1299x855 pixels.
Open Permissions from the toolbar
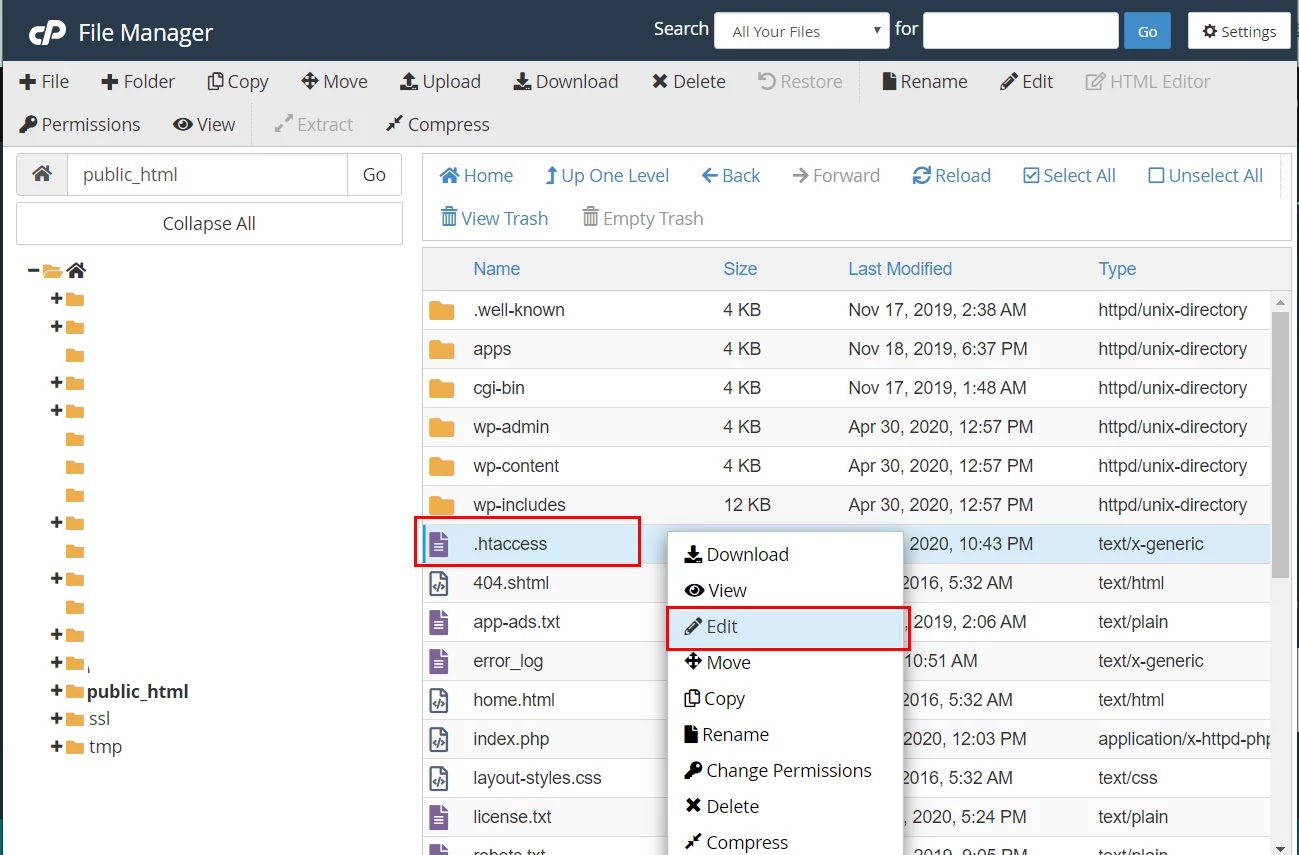(x=80, y=125)
